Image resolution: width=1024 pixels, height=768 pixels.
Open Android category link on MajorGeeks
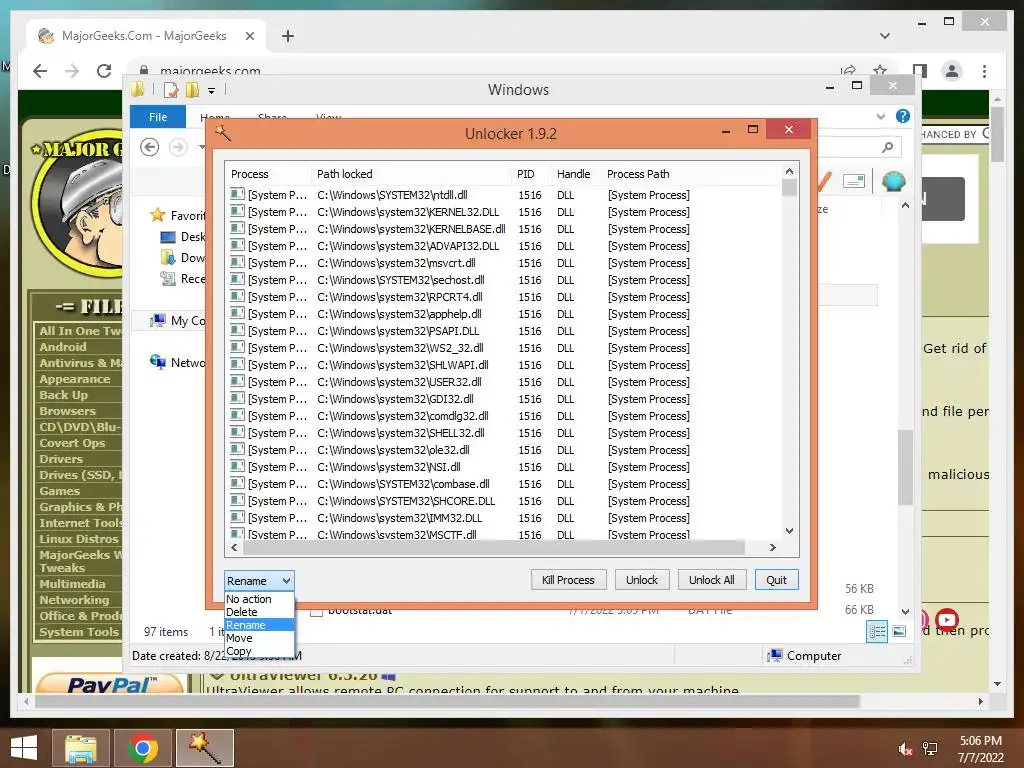click(x=63, y=347)
